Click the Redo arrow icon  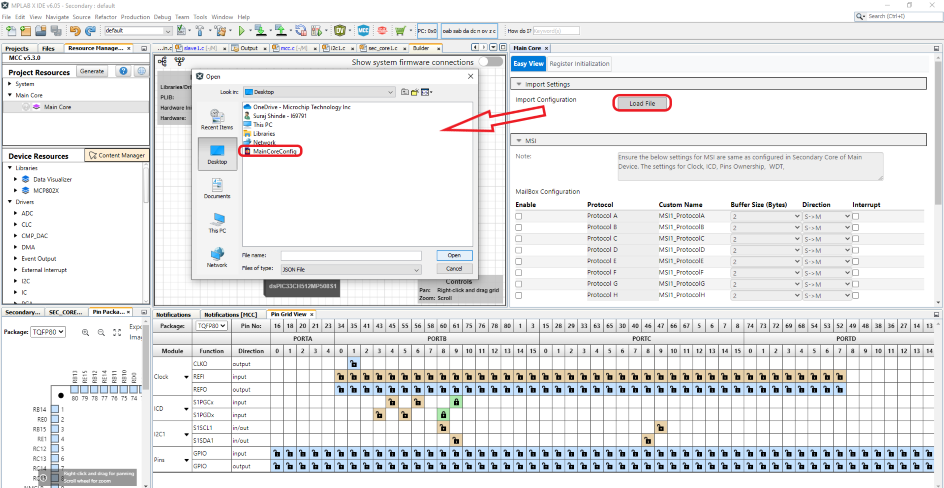click(x=90, y=30)
